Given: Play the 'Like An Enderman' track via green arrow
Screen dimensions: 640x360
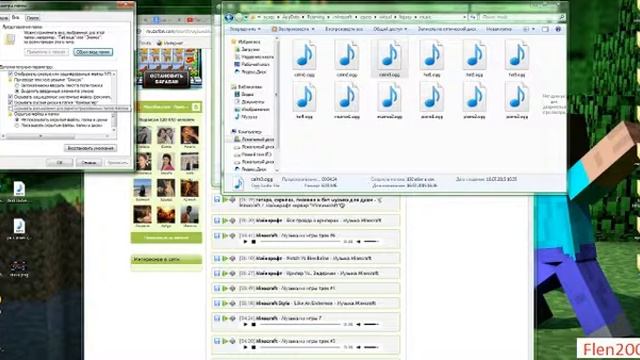Looking at the screenshot, I should click(225, 303).
